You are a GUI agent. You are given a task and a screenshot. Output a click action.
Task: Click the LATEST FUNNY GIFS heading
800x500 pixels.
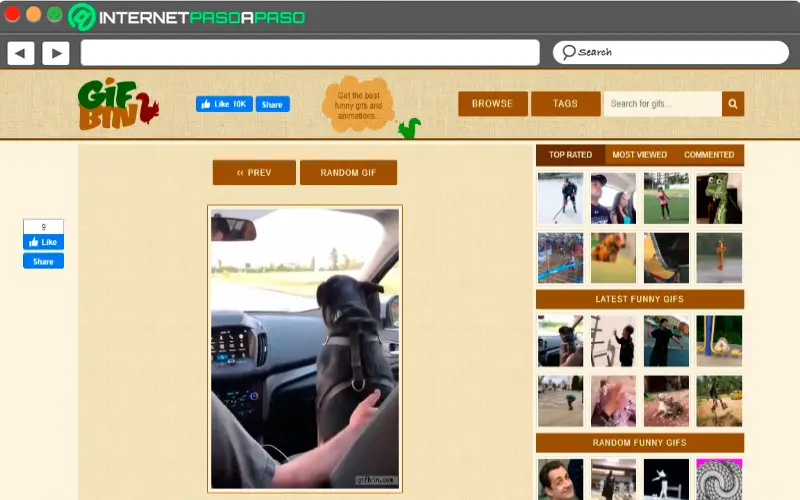point(640,299)
